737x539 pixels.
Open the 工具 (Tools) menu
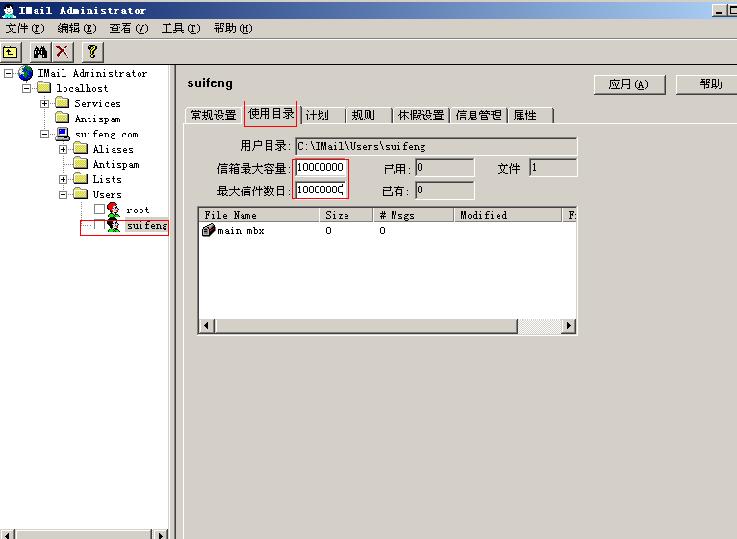point(180,28)
